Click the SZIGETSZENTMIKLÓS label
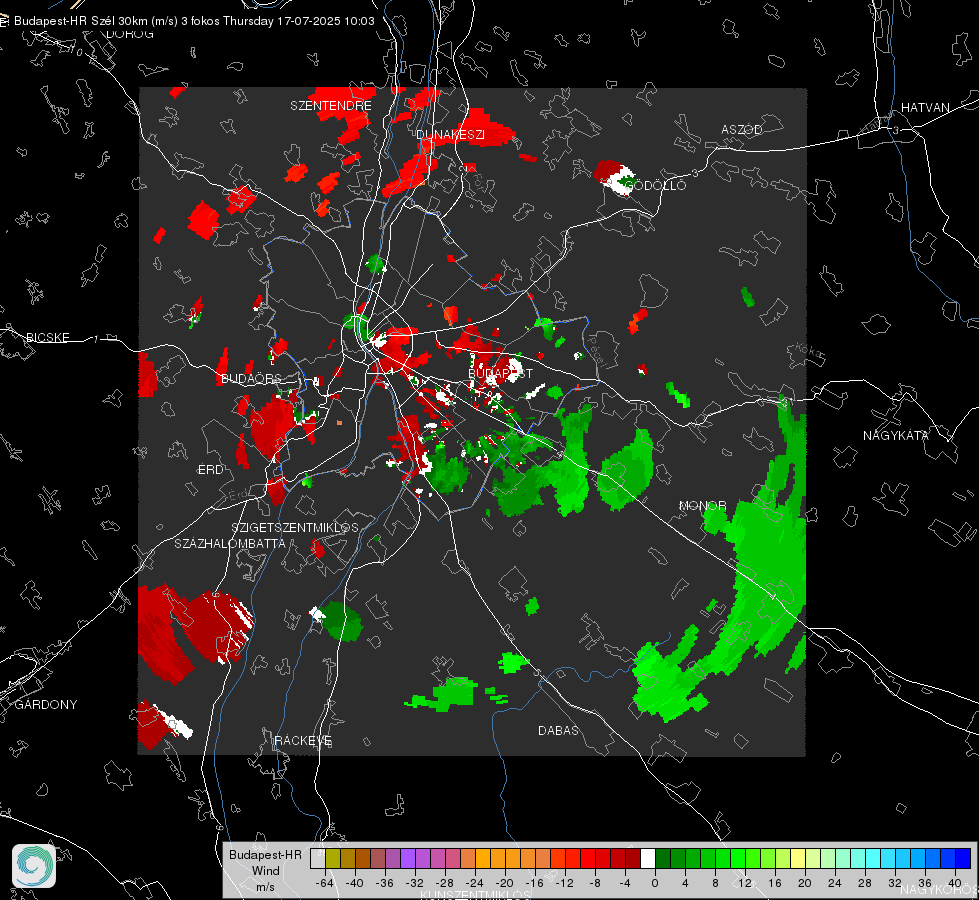This screenshot has width=979, height=900. 295,528
